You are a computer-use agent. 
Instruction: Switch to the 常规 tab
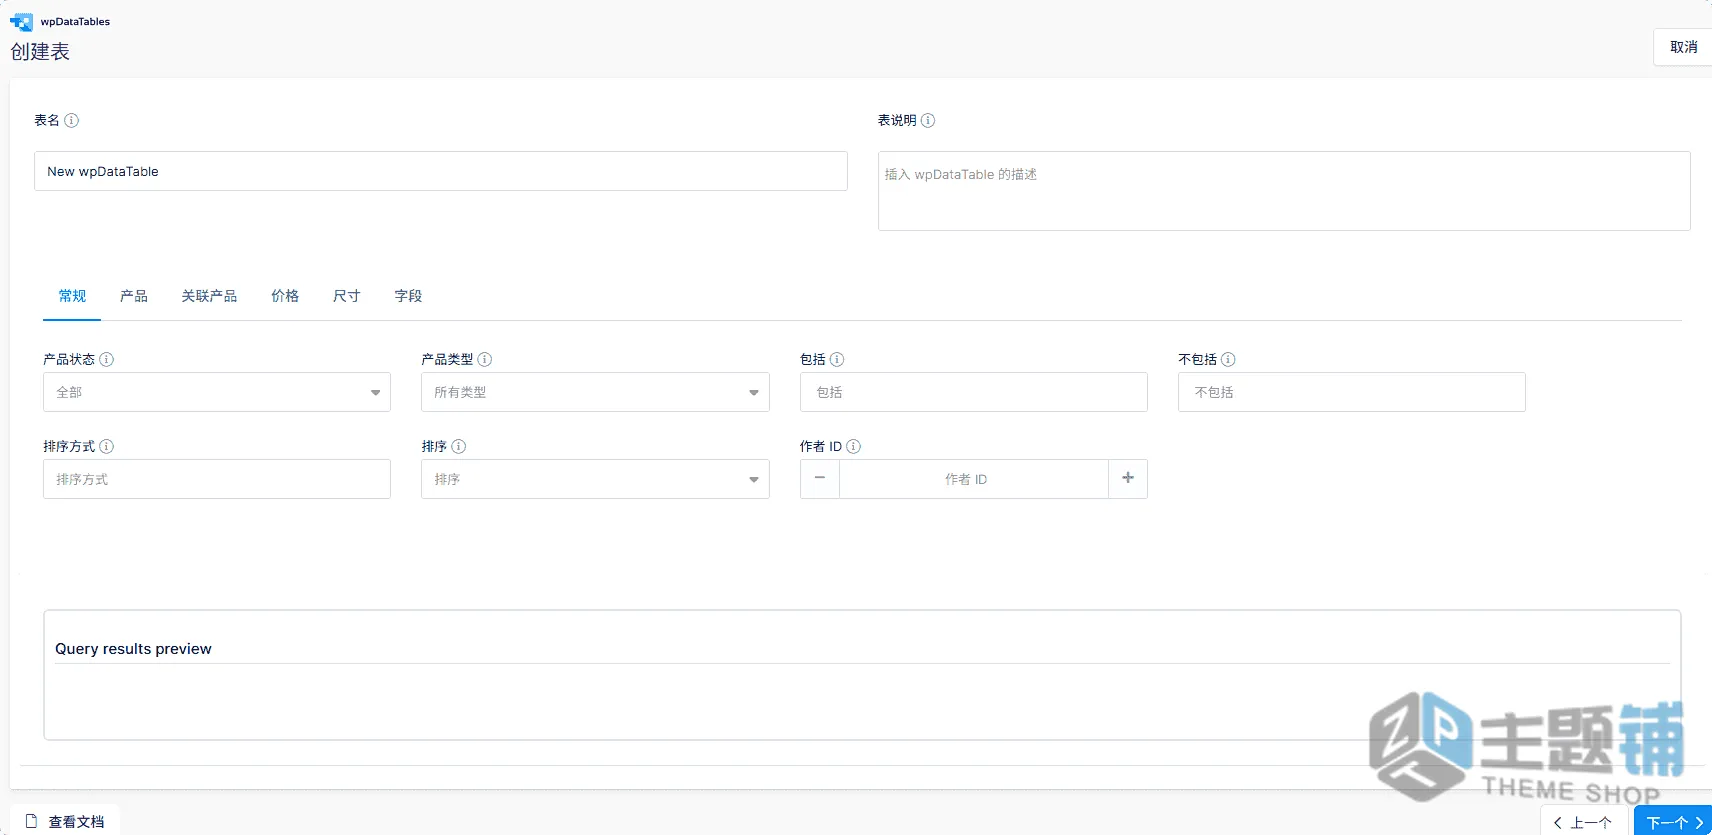coord(72,296)
